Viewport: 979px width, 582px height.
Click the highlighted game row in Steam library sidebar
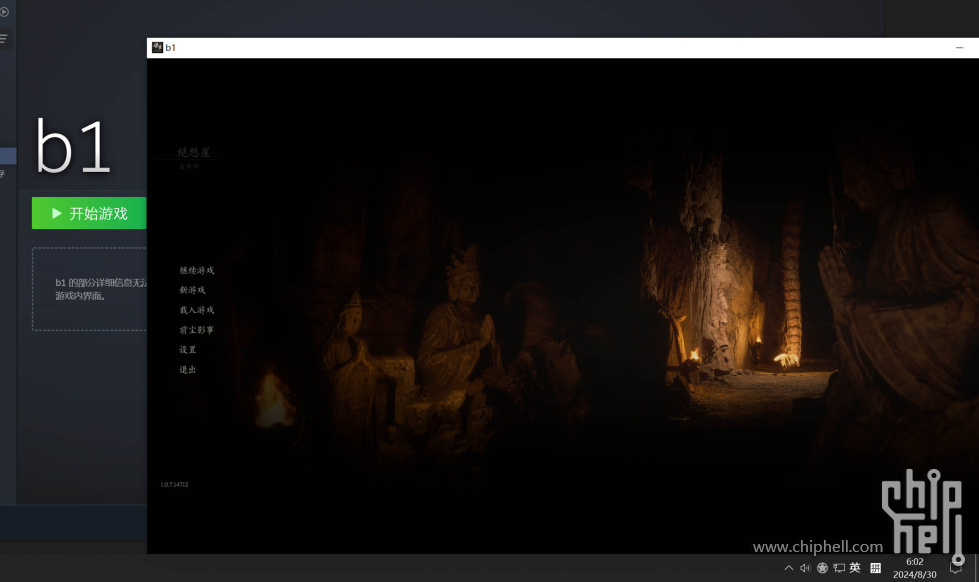[8, 155]
